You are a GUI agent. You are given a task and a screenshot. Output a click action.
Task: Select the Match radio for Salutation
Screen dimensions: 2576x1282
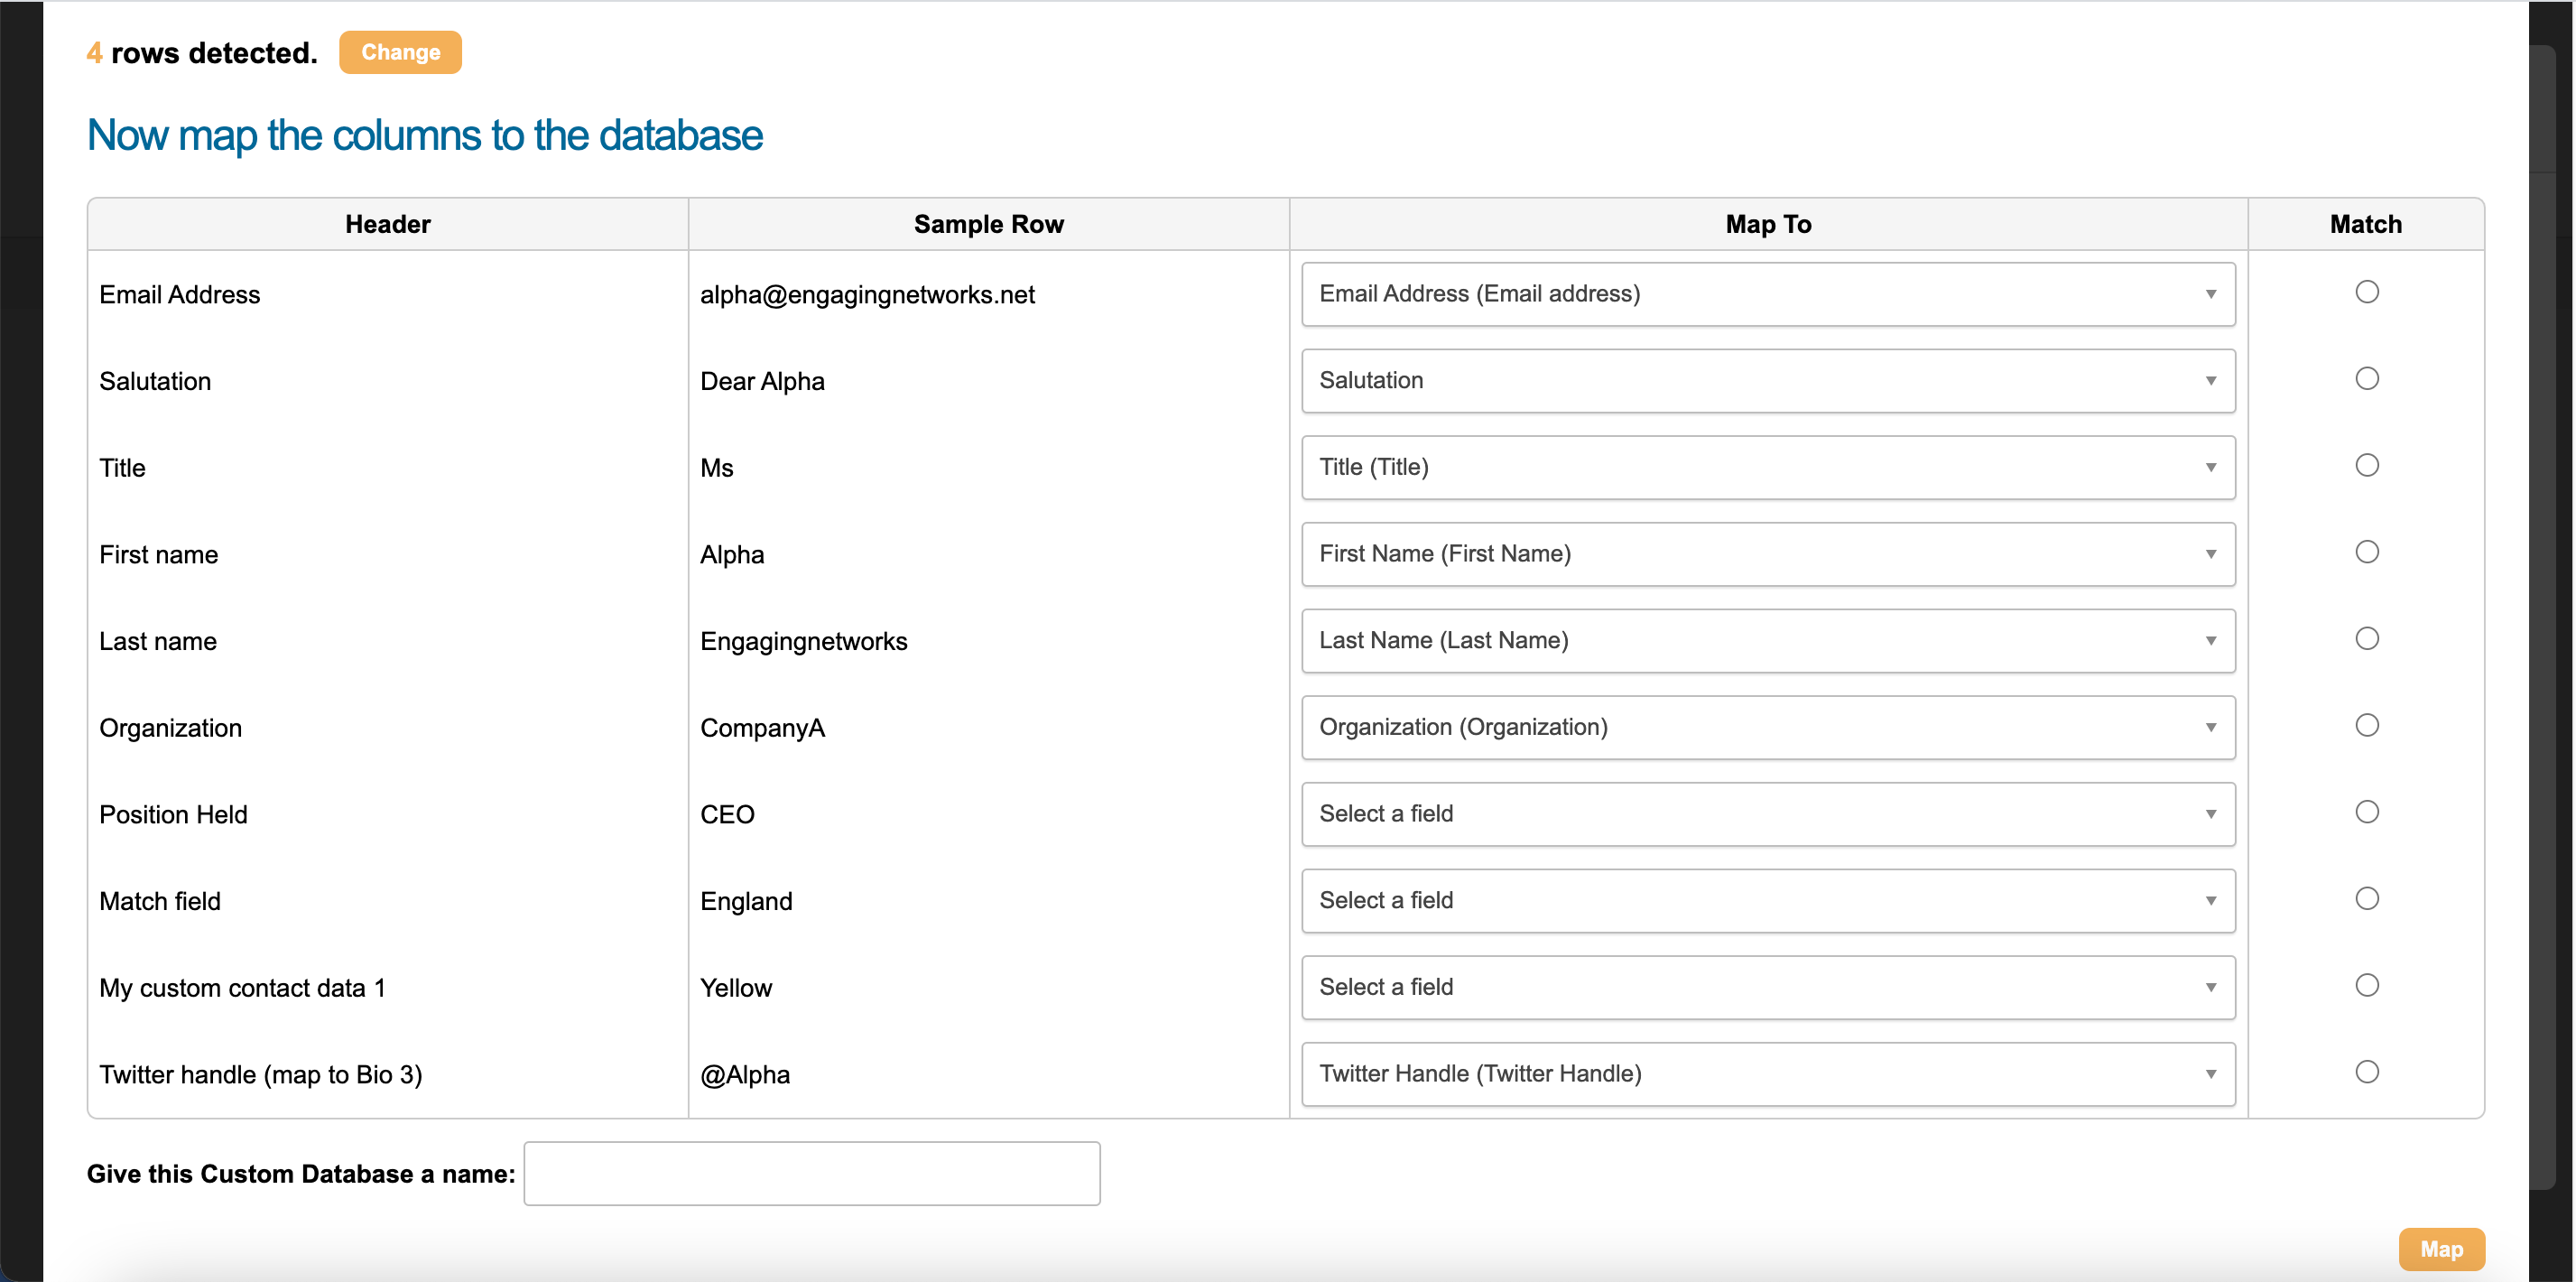tap(2367, 378)
